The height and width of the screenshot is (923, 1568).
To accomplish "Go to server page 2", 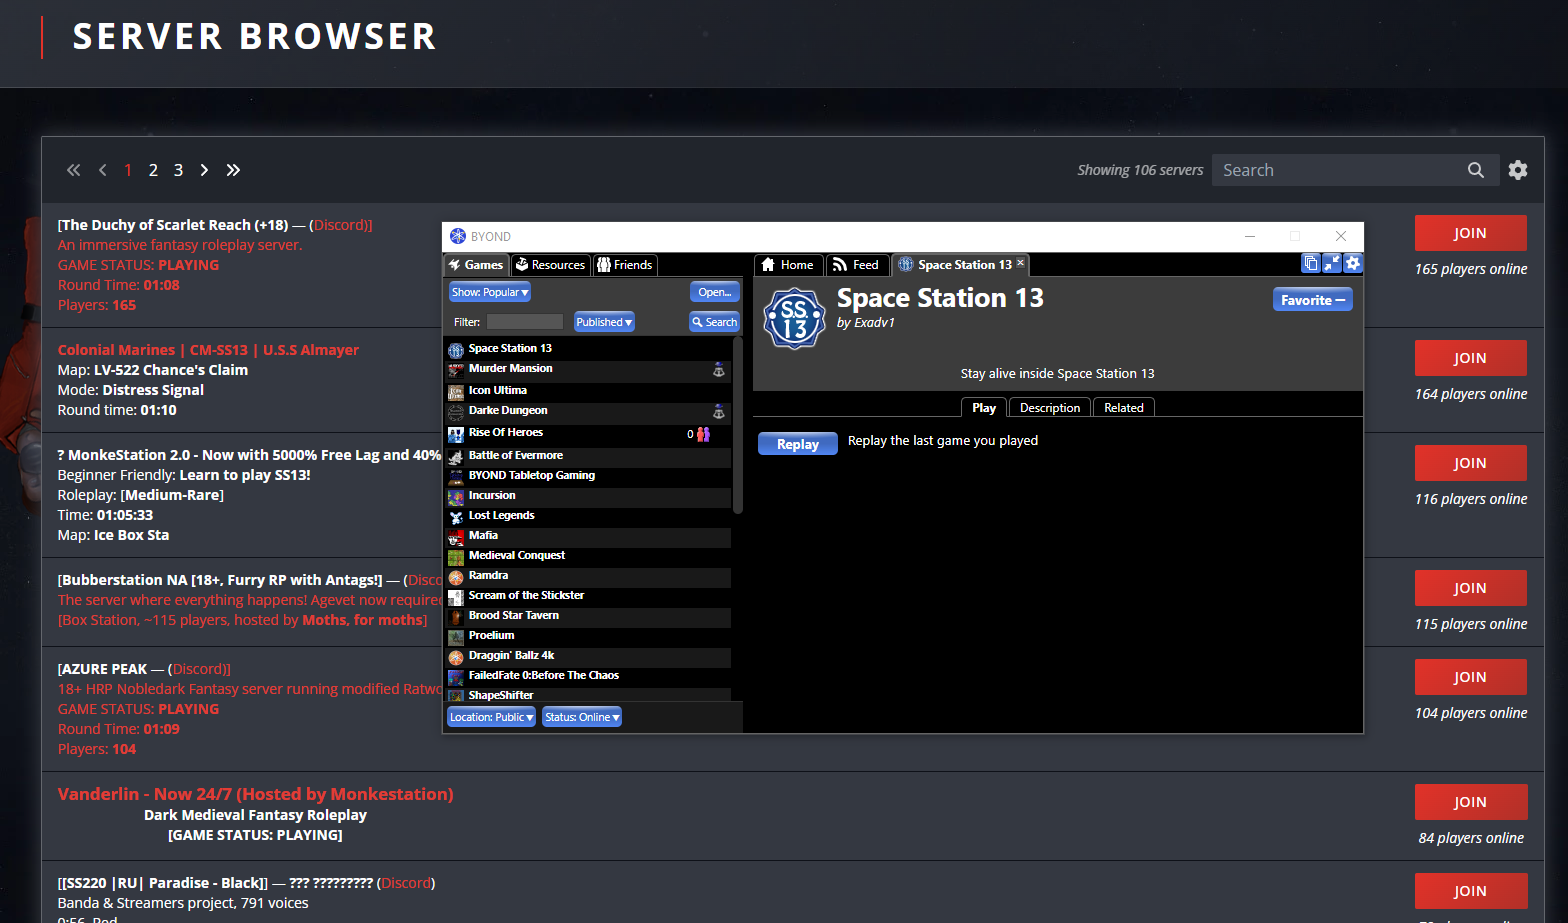I will coord(153,170).
